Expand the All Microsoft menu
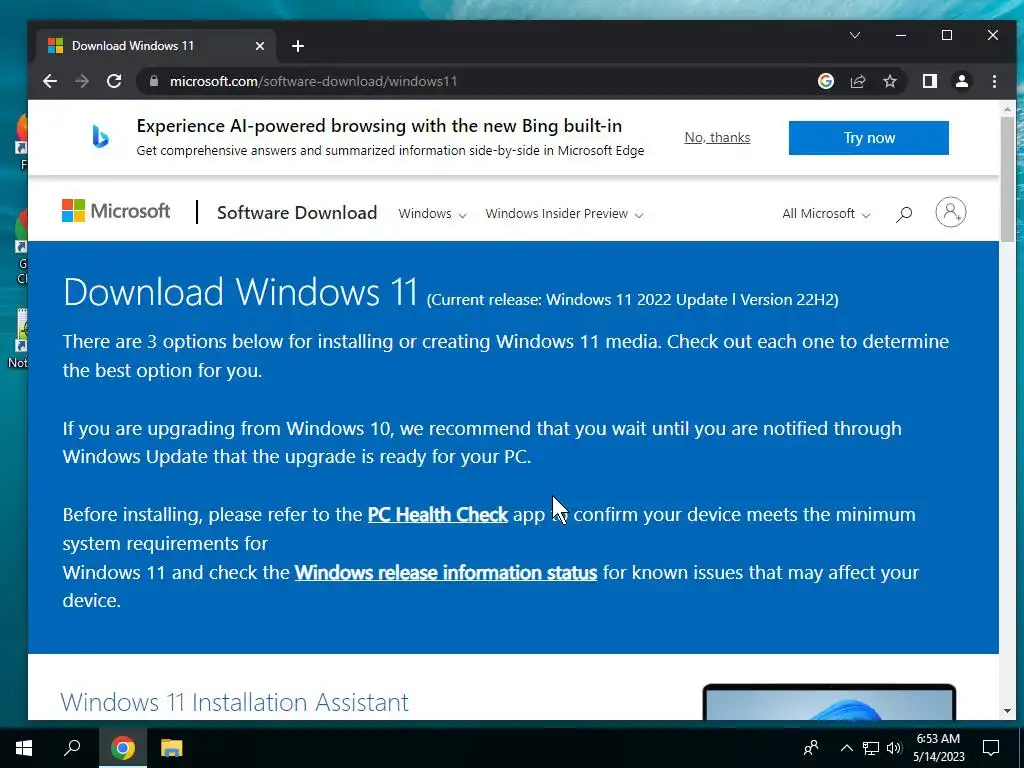The height and width of the screenshot is (768, 1024). tap(826, 214)
